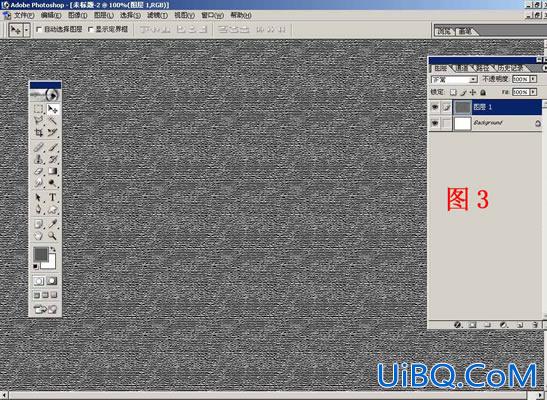Select the Zoom magnifier tool
Screen dimensions: 547x400
coord(52,236)
